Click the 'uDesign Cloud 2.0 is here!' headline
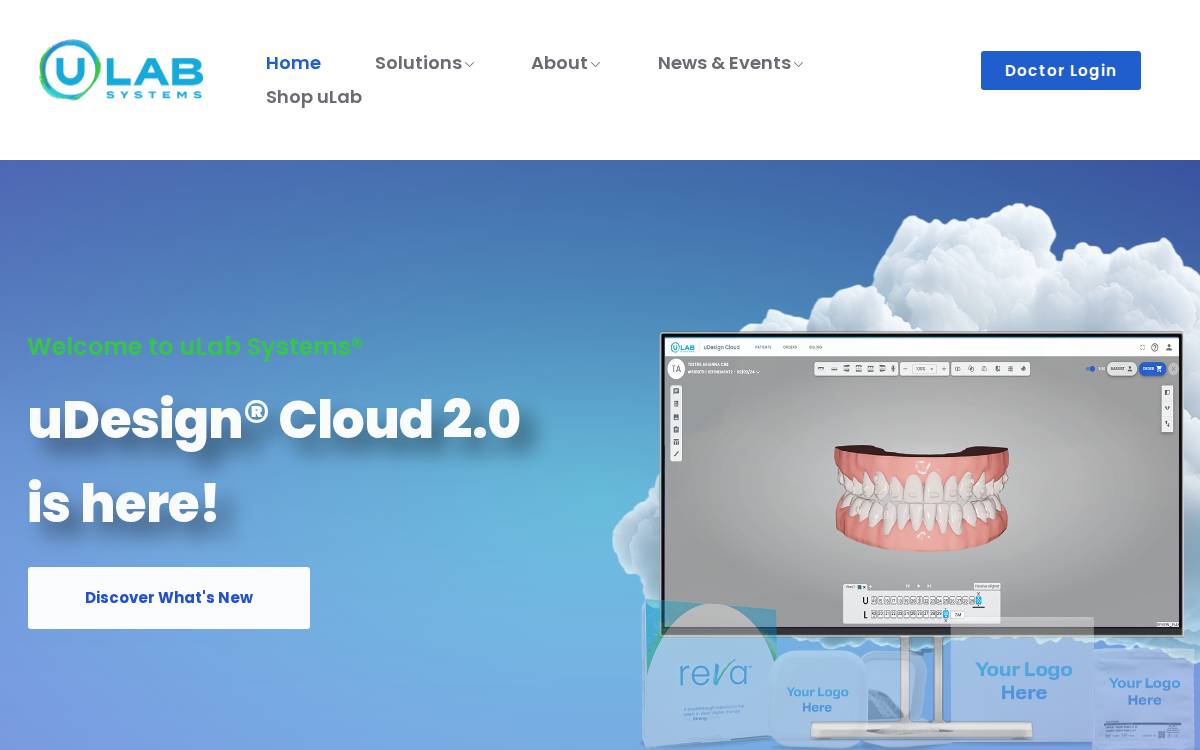This screenshot has width=1200, height=750. pyautogui.click(x=274, y=461)
